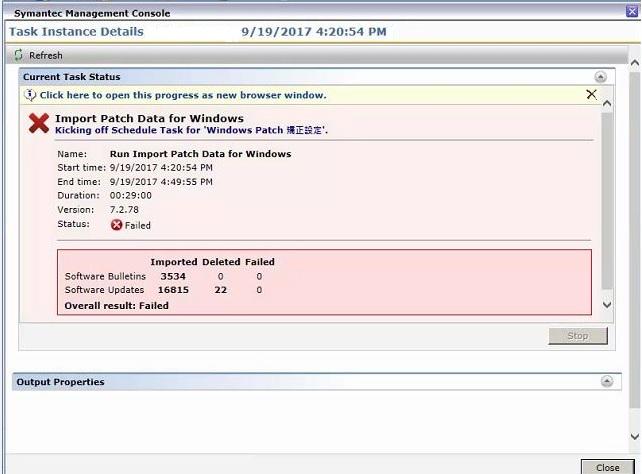The height and width of the screenshot is (474, 642).
Task: Click the 'Failed' status text
Action: (138, 225)
